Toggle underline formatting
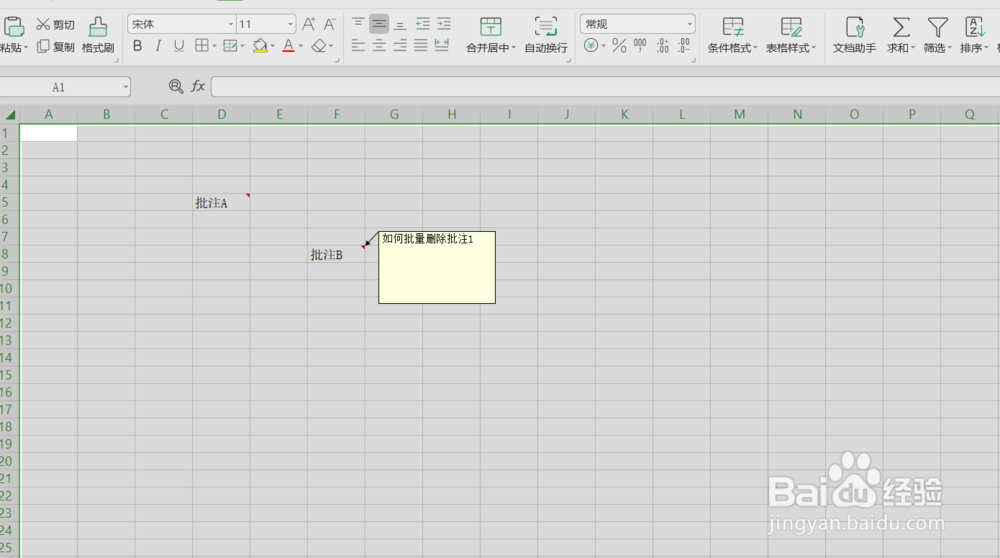Screen dimensions: 1000x558 click(x=179, y=46)
